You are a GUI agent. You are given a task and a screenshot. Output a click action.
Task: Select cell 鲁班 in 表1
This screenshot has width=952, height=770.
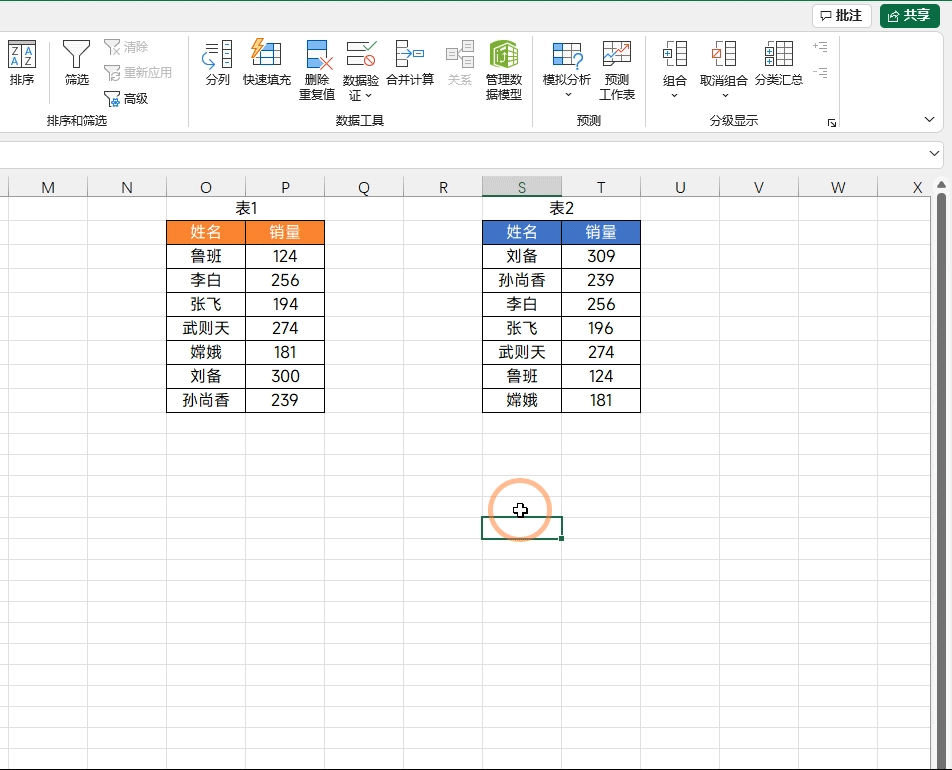(206, 256)
